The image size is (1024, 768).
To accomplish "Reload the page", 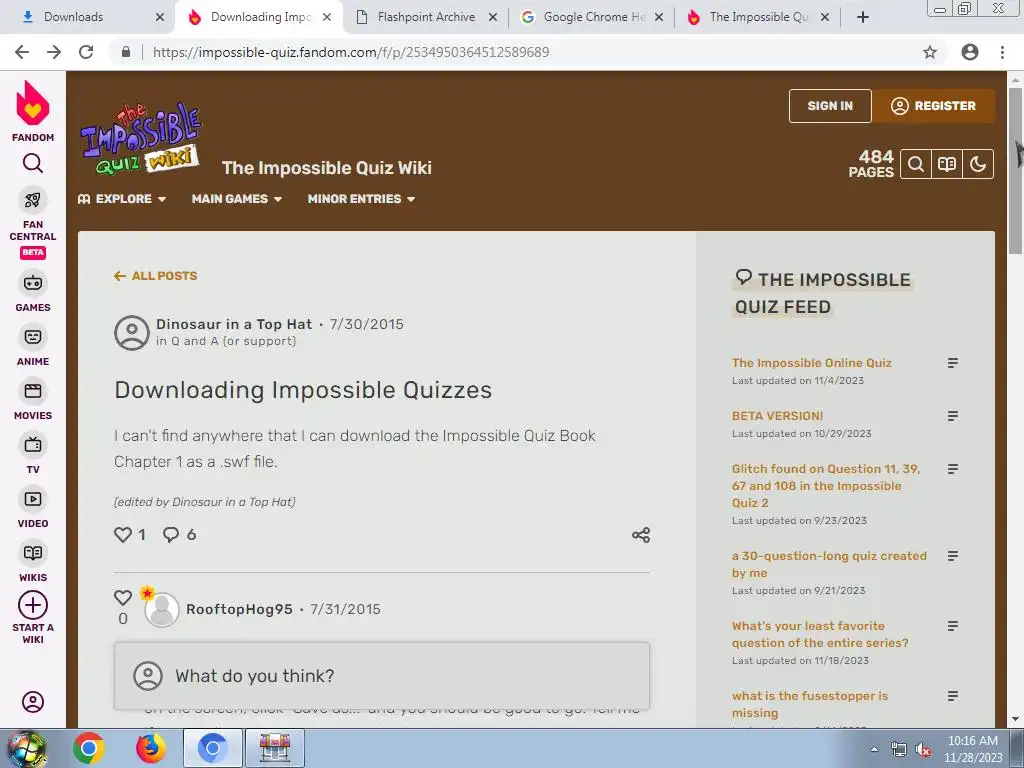I will click(86, 52).
